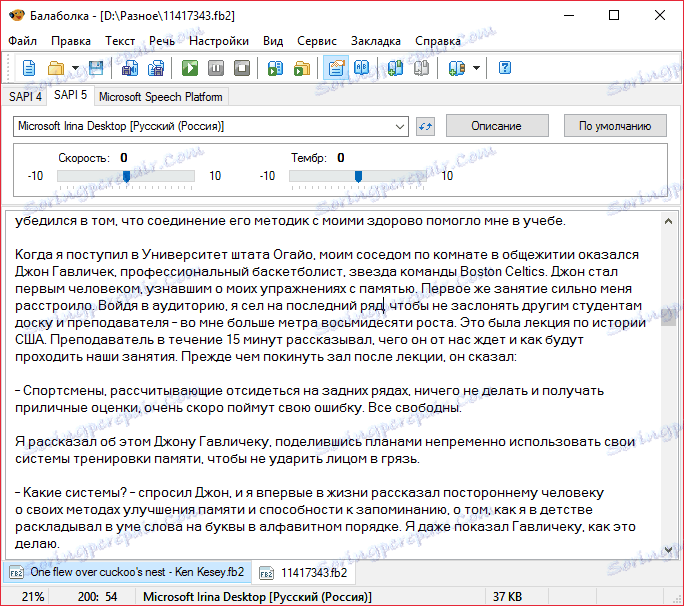Screen dimensions: 684x606
Task: Click the vertical scrollbar thumb
Action: [668, 317]
